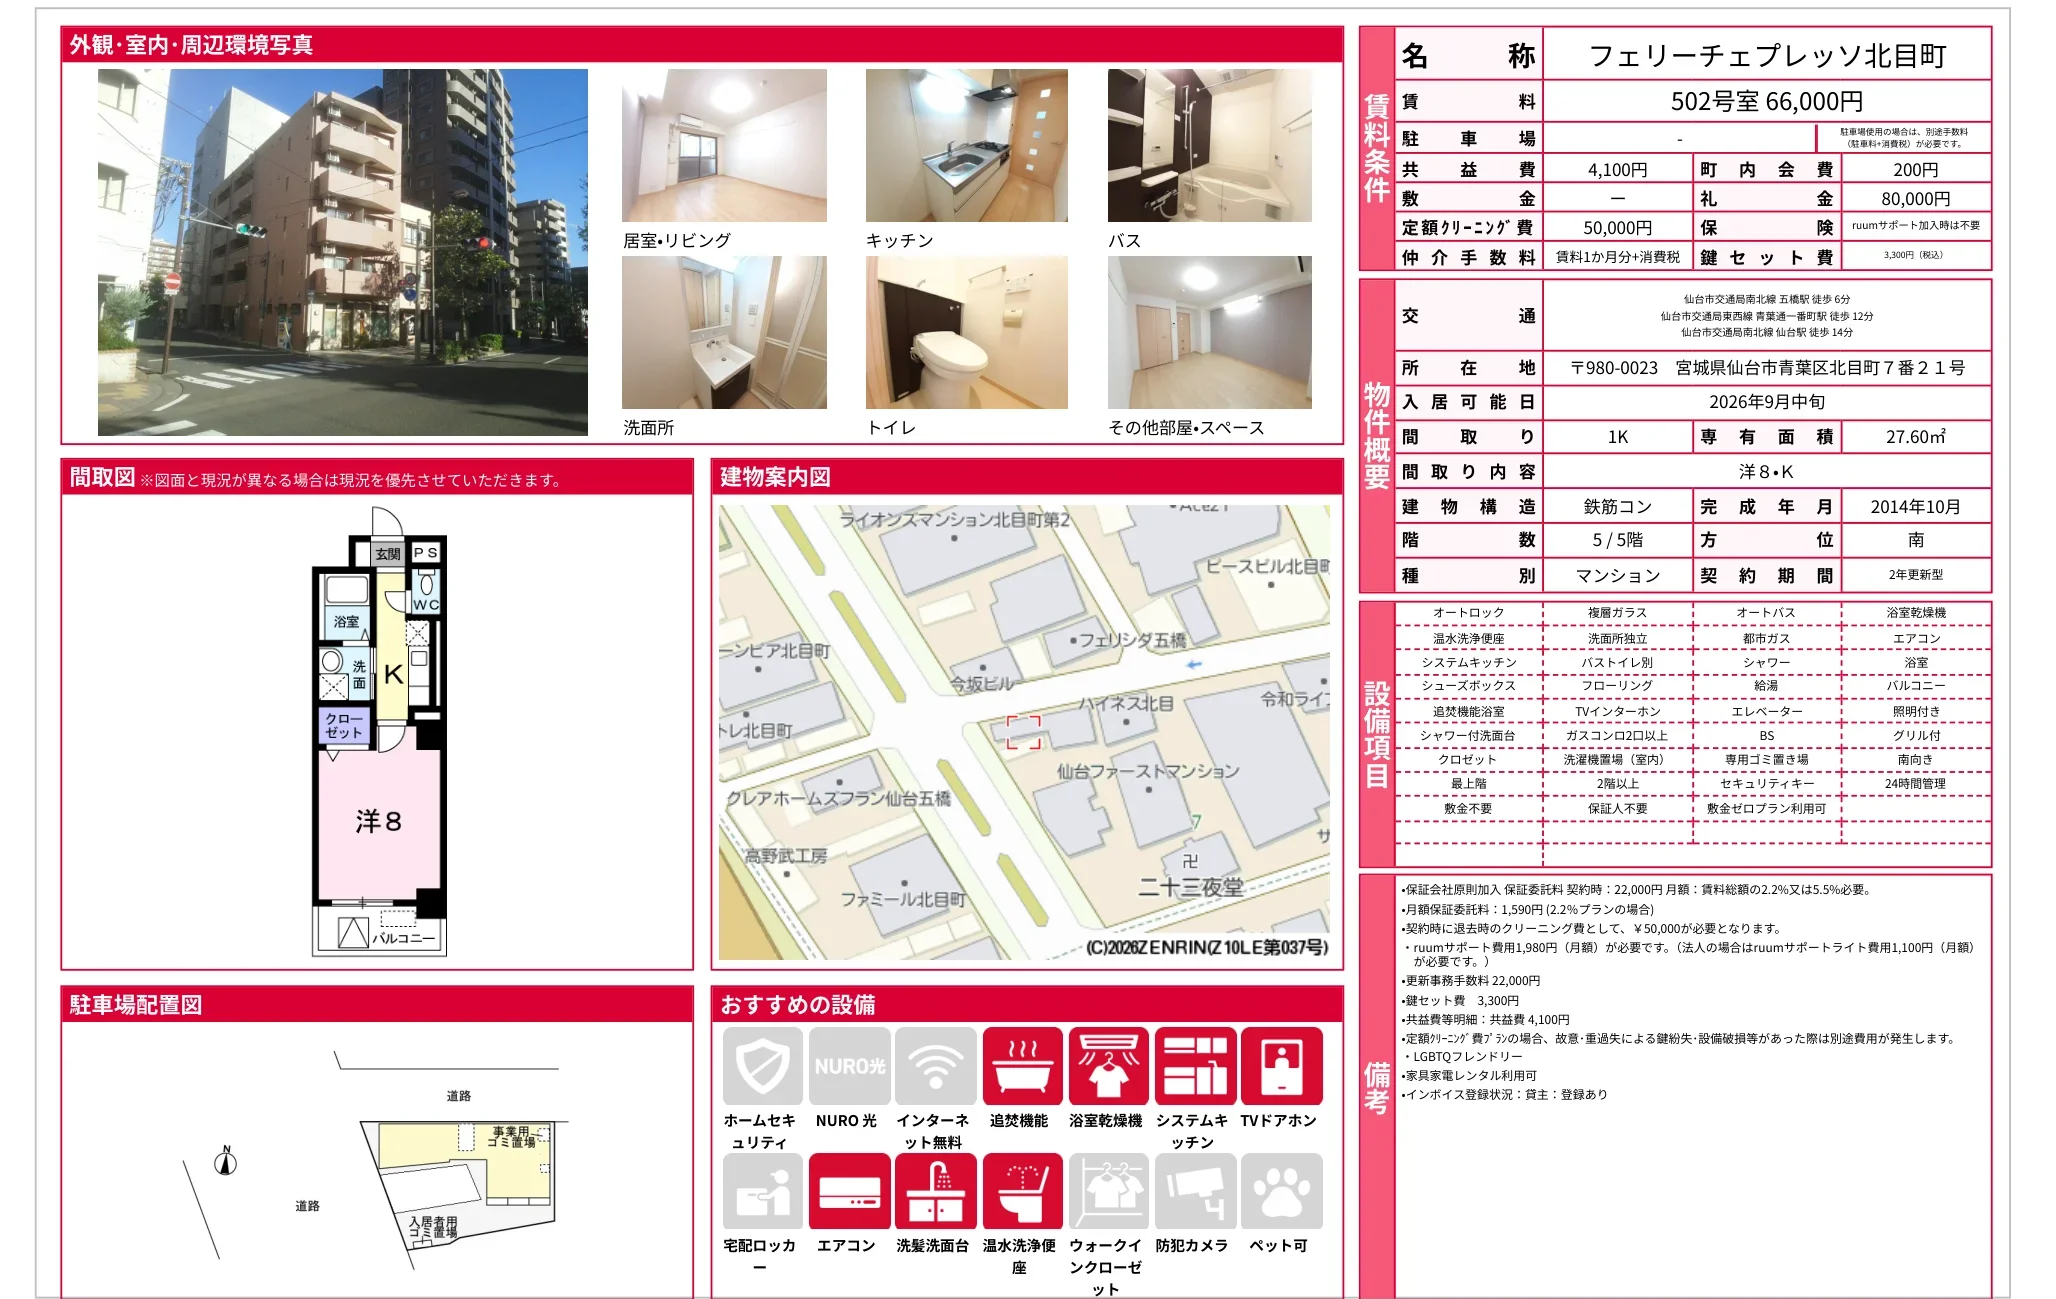This screenshot has width=2056, height=1299.
Task: Click the red dashed property marker on map
Action: tap(1023, 732)
